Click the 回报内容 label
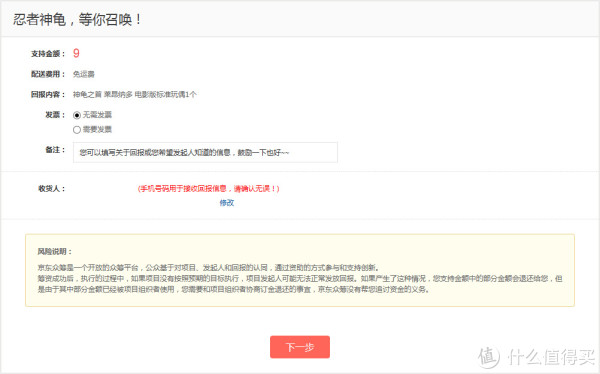600x374 pixels. (x=48, y=94)
